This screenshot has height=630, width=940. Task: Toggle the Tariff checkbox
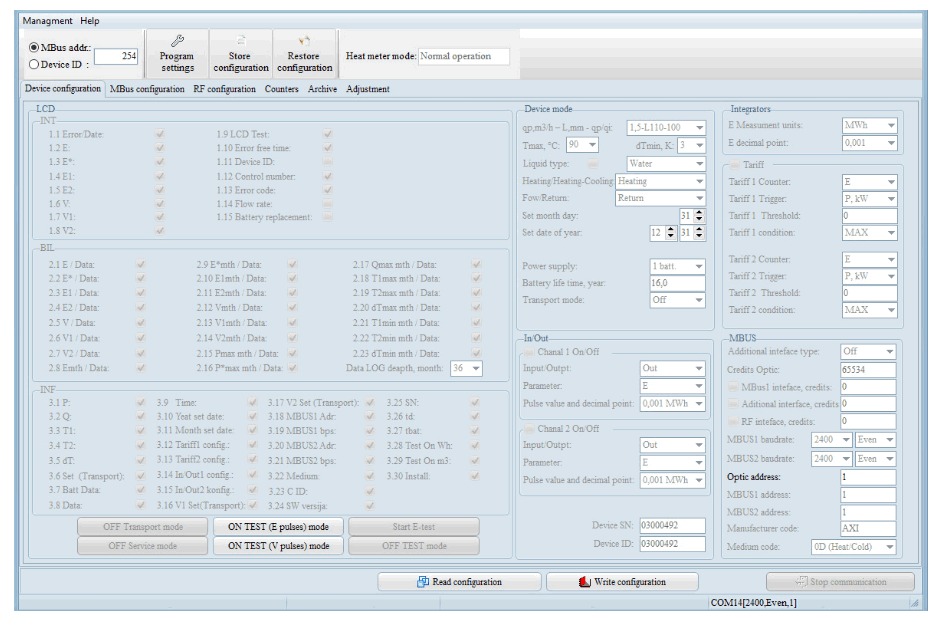click(735, 165)
